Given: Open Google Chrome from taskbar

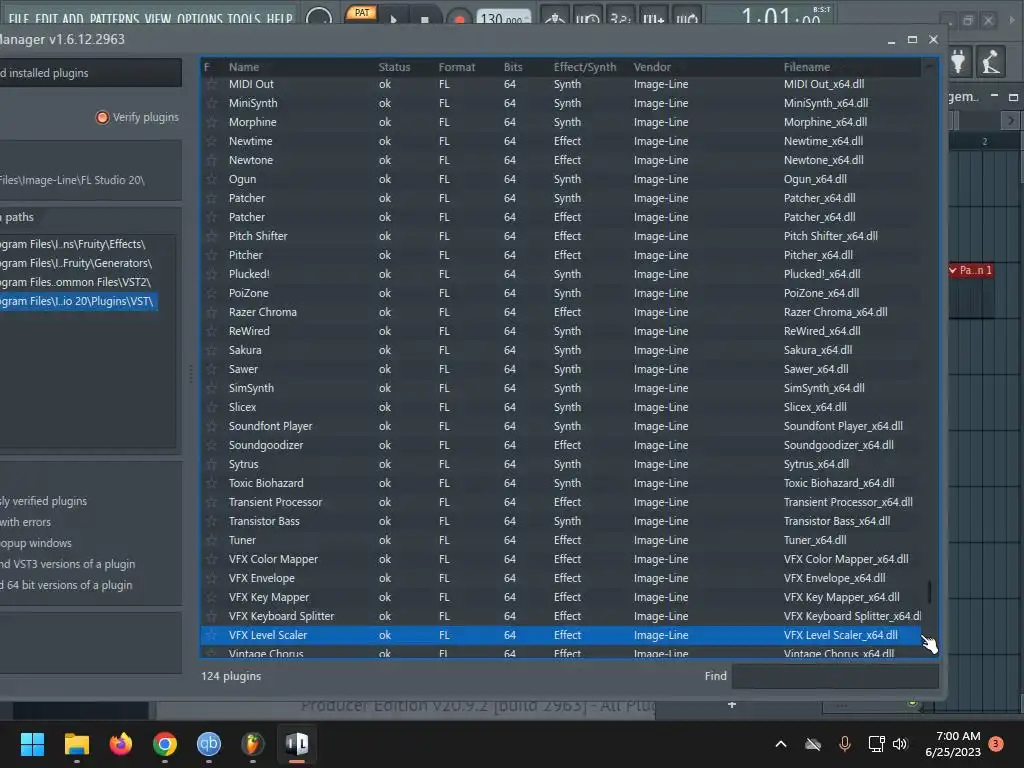Looking at the screenshot, I should (x=165, y=744).
